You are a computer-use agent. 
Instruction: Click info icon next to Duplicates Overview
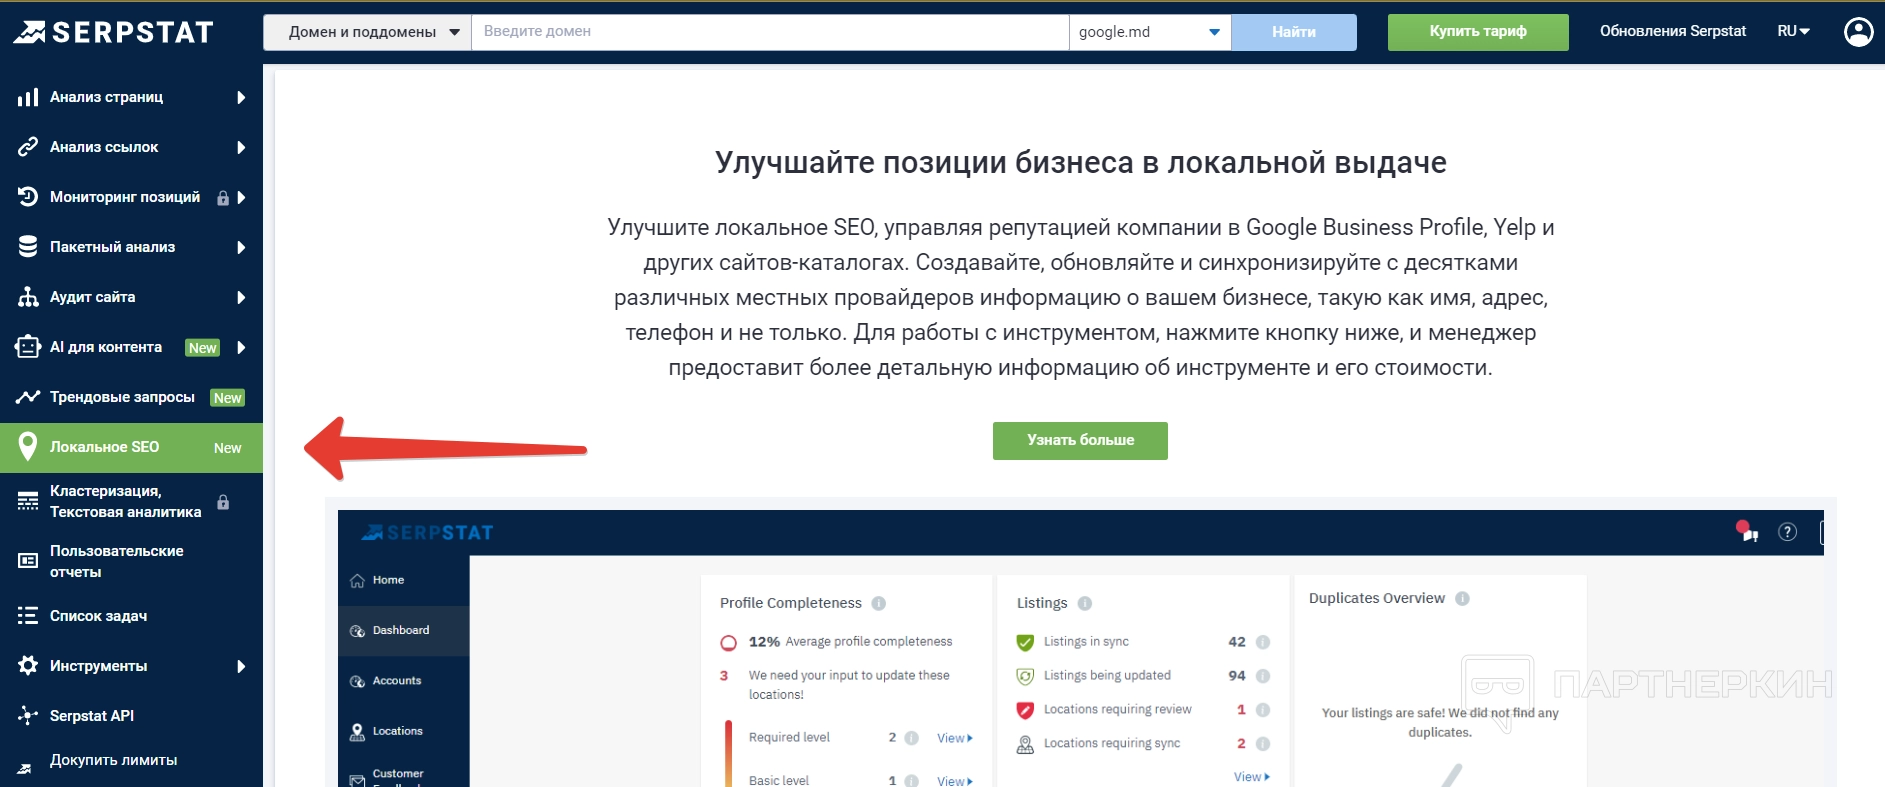(1462, 598)
